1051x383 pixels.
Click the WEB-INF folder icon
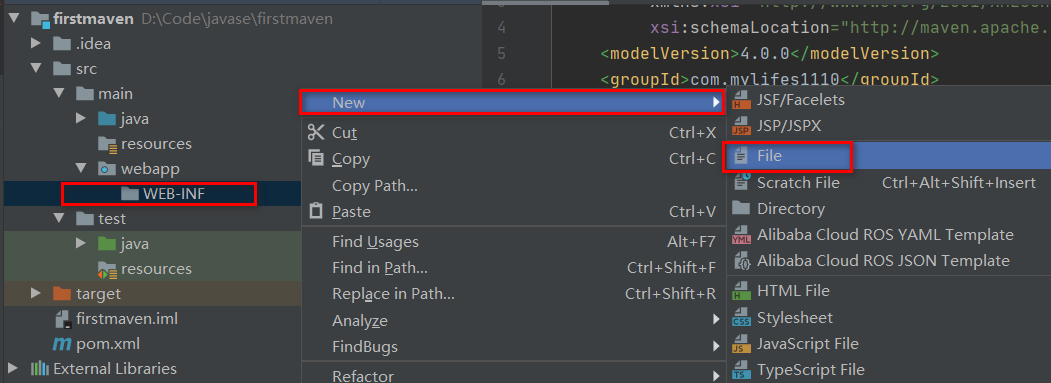tap(129, 194)
